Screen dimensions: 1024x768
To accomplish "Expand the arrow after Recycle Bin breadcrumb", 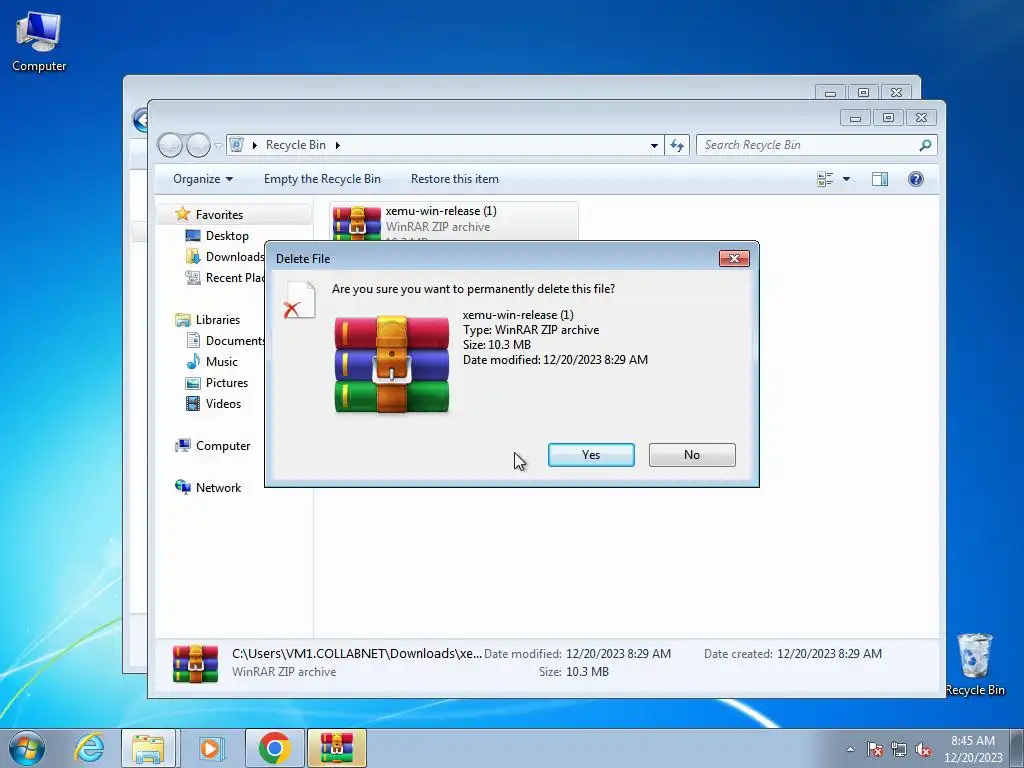I will [338, 145].
